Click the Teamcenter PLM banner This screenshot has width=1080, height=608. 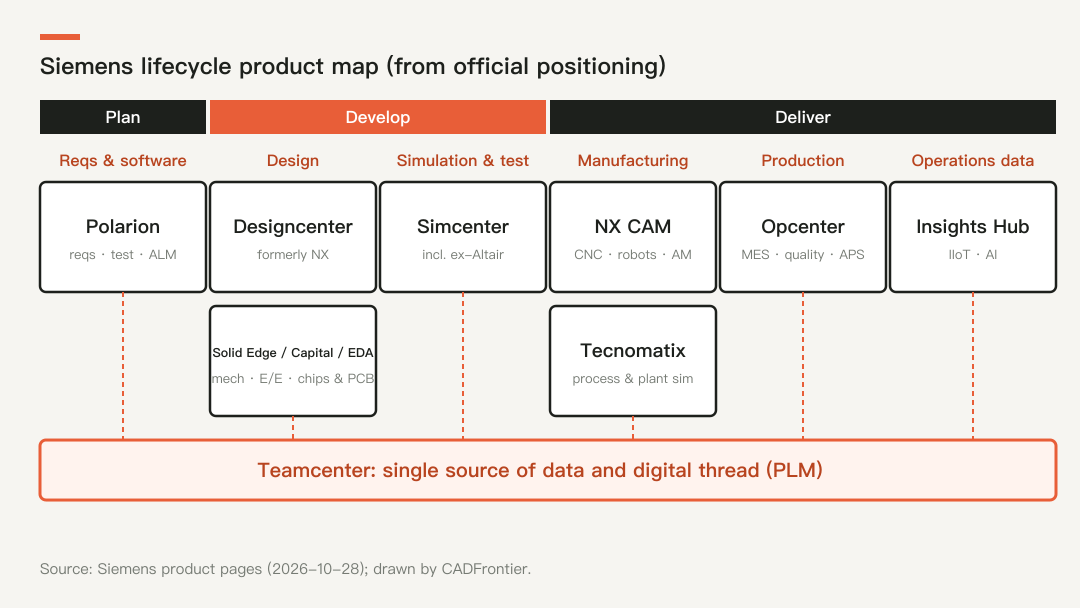(548, 470)
